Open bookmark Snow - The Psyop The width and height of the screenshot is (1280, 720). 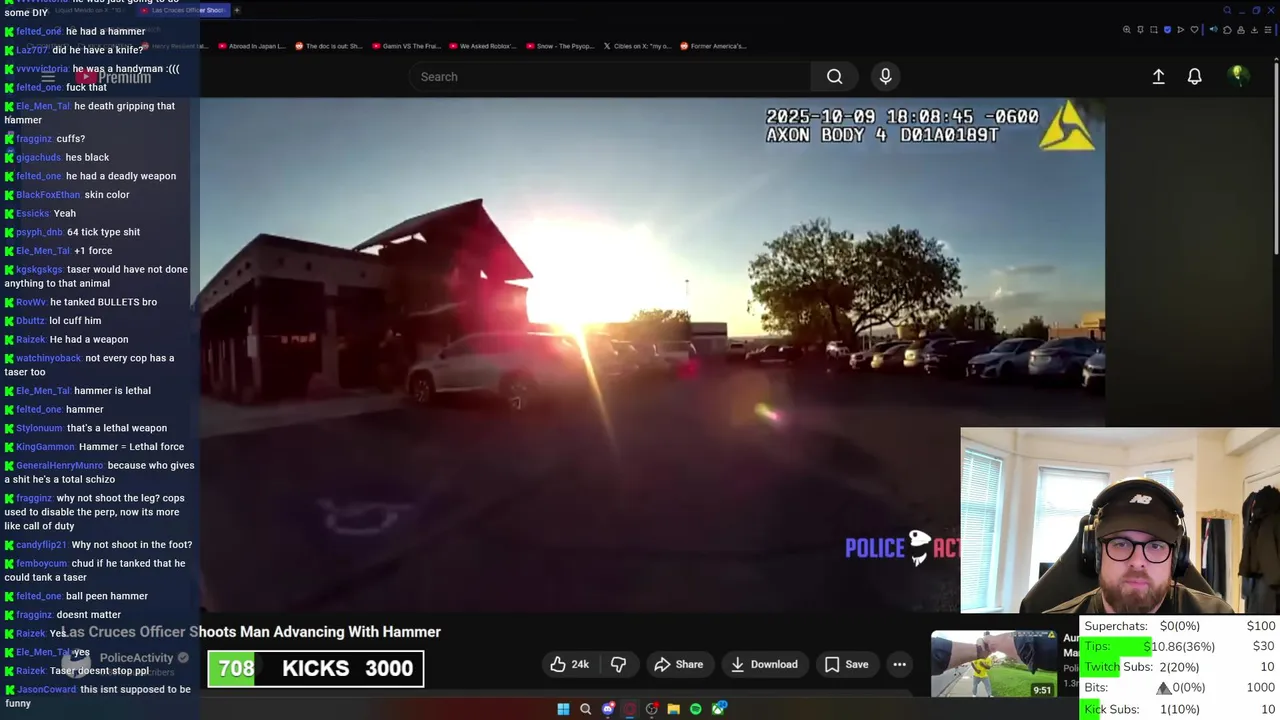(x=559, y=46)
